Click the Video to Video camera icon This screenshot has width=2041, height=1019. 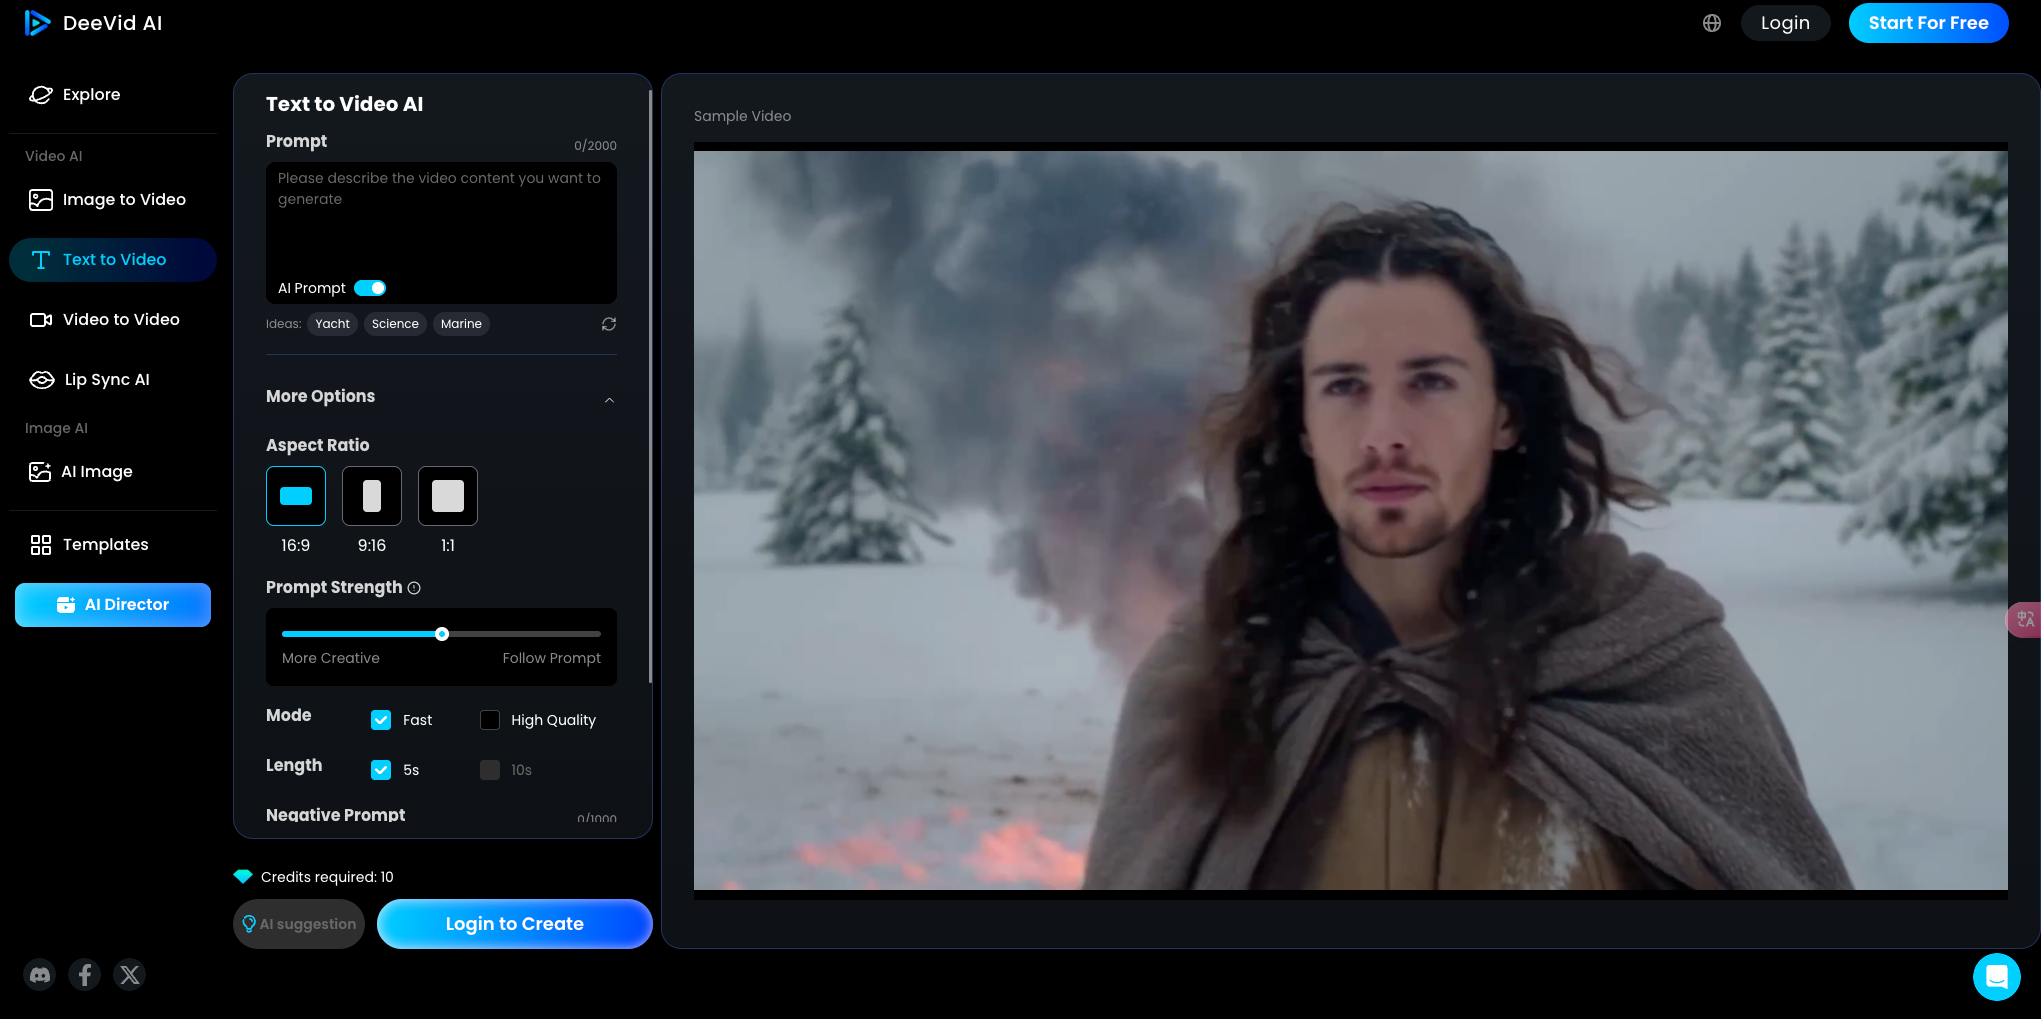tap(41, 320)
